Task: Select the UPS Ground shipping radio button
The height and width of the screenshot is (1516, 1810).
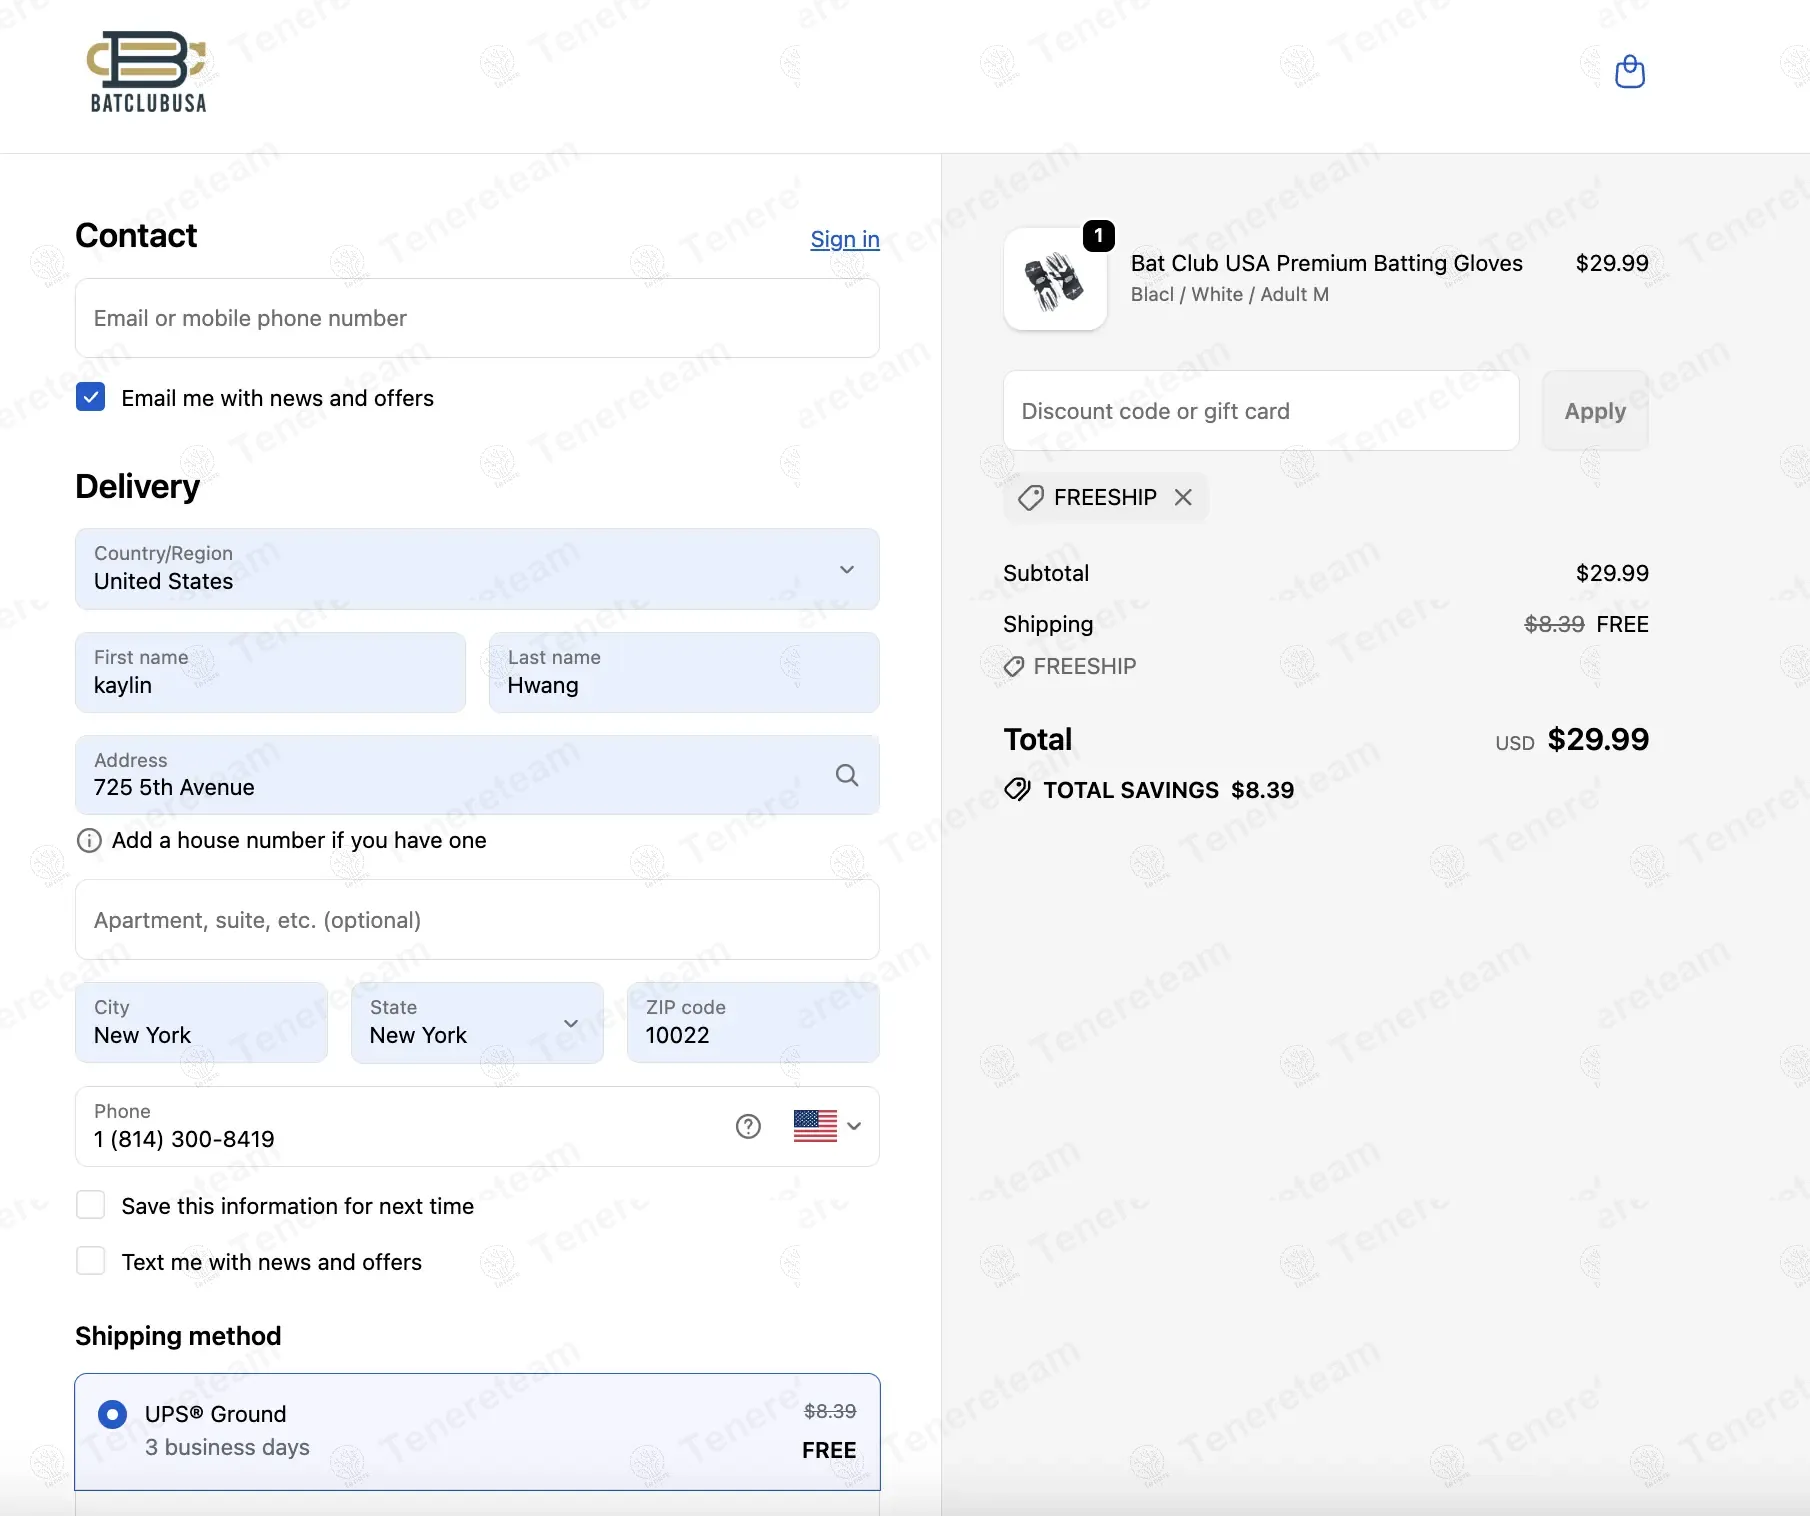Action: [112, 1414]
